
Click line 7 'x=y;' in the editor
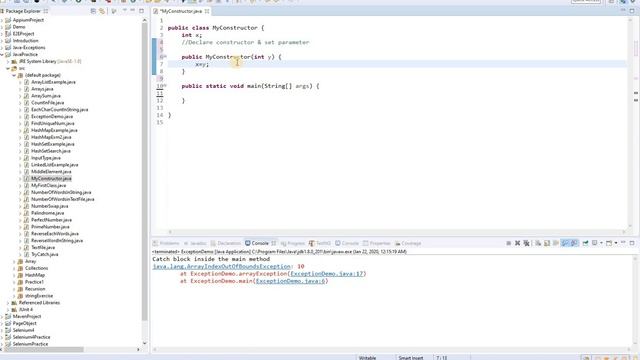[202, 64]
